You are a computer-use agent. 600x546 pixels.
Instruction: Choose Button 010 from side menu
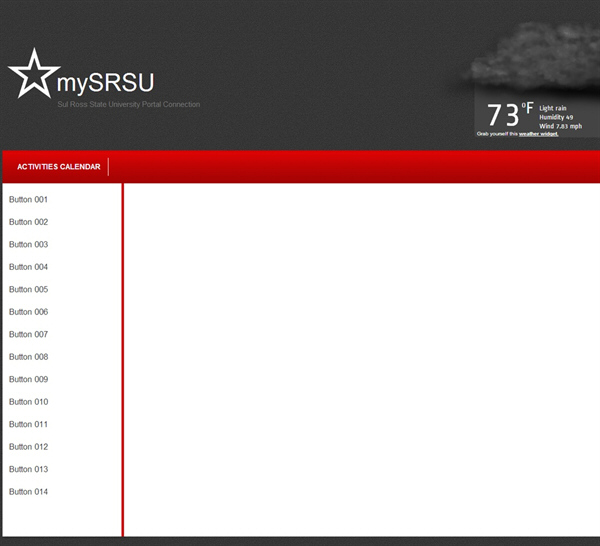(x=29, y=402)
